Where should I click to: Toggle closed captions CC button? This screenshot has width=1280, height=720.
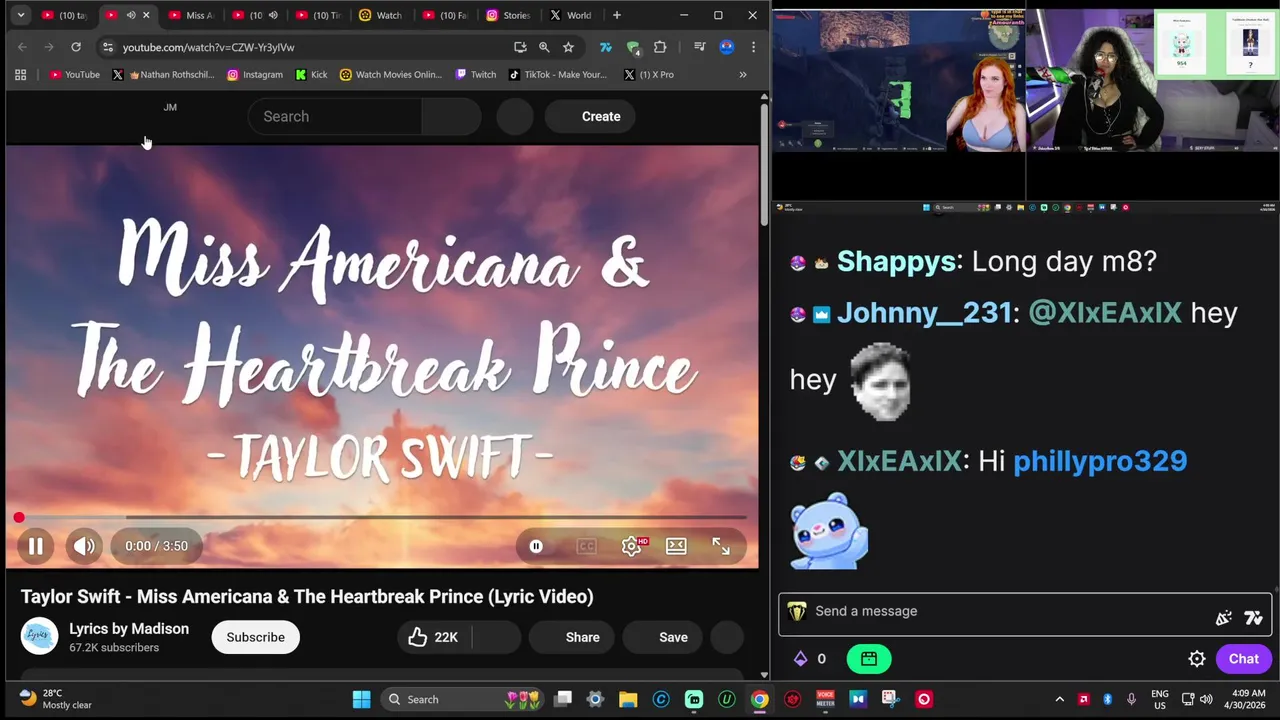[x=587, y=546]
